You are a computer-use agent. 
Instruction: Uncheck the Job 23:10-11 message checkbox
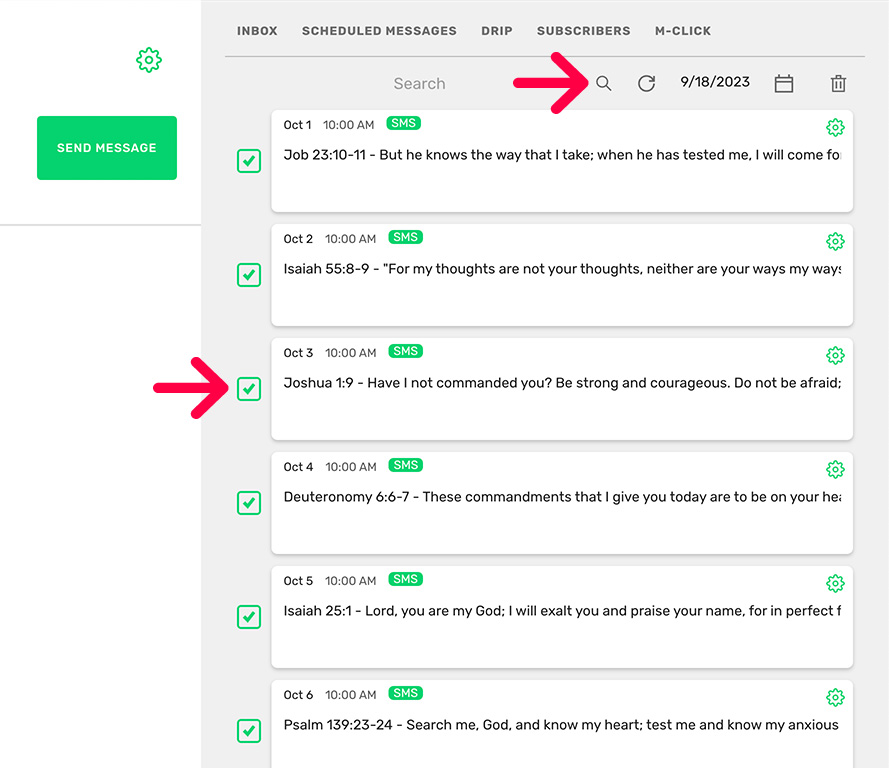pos(249,161)
